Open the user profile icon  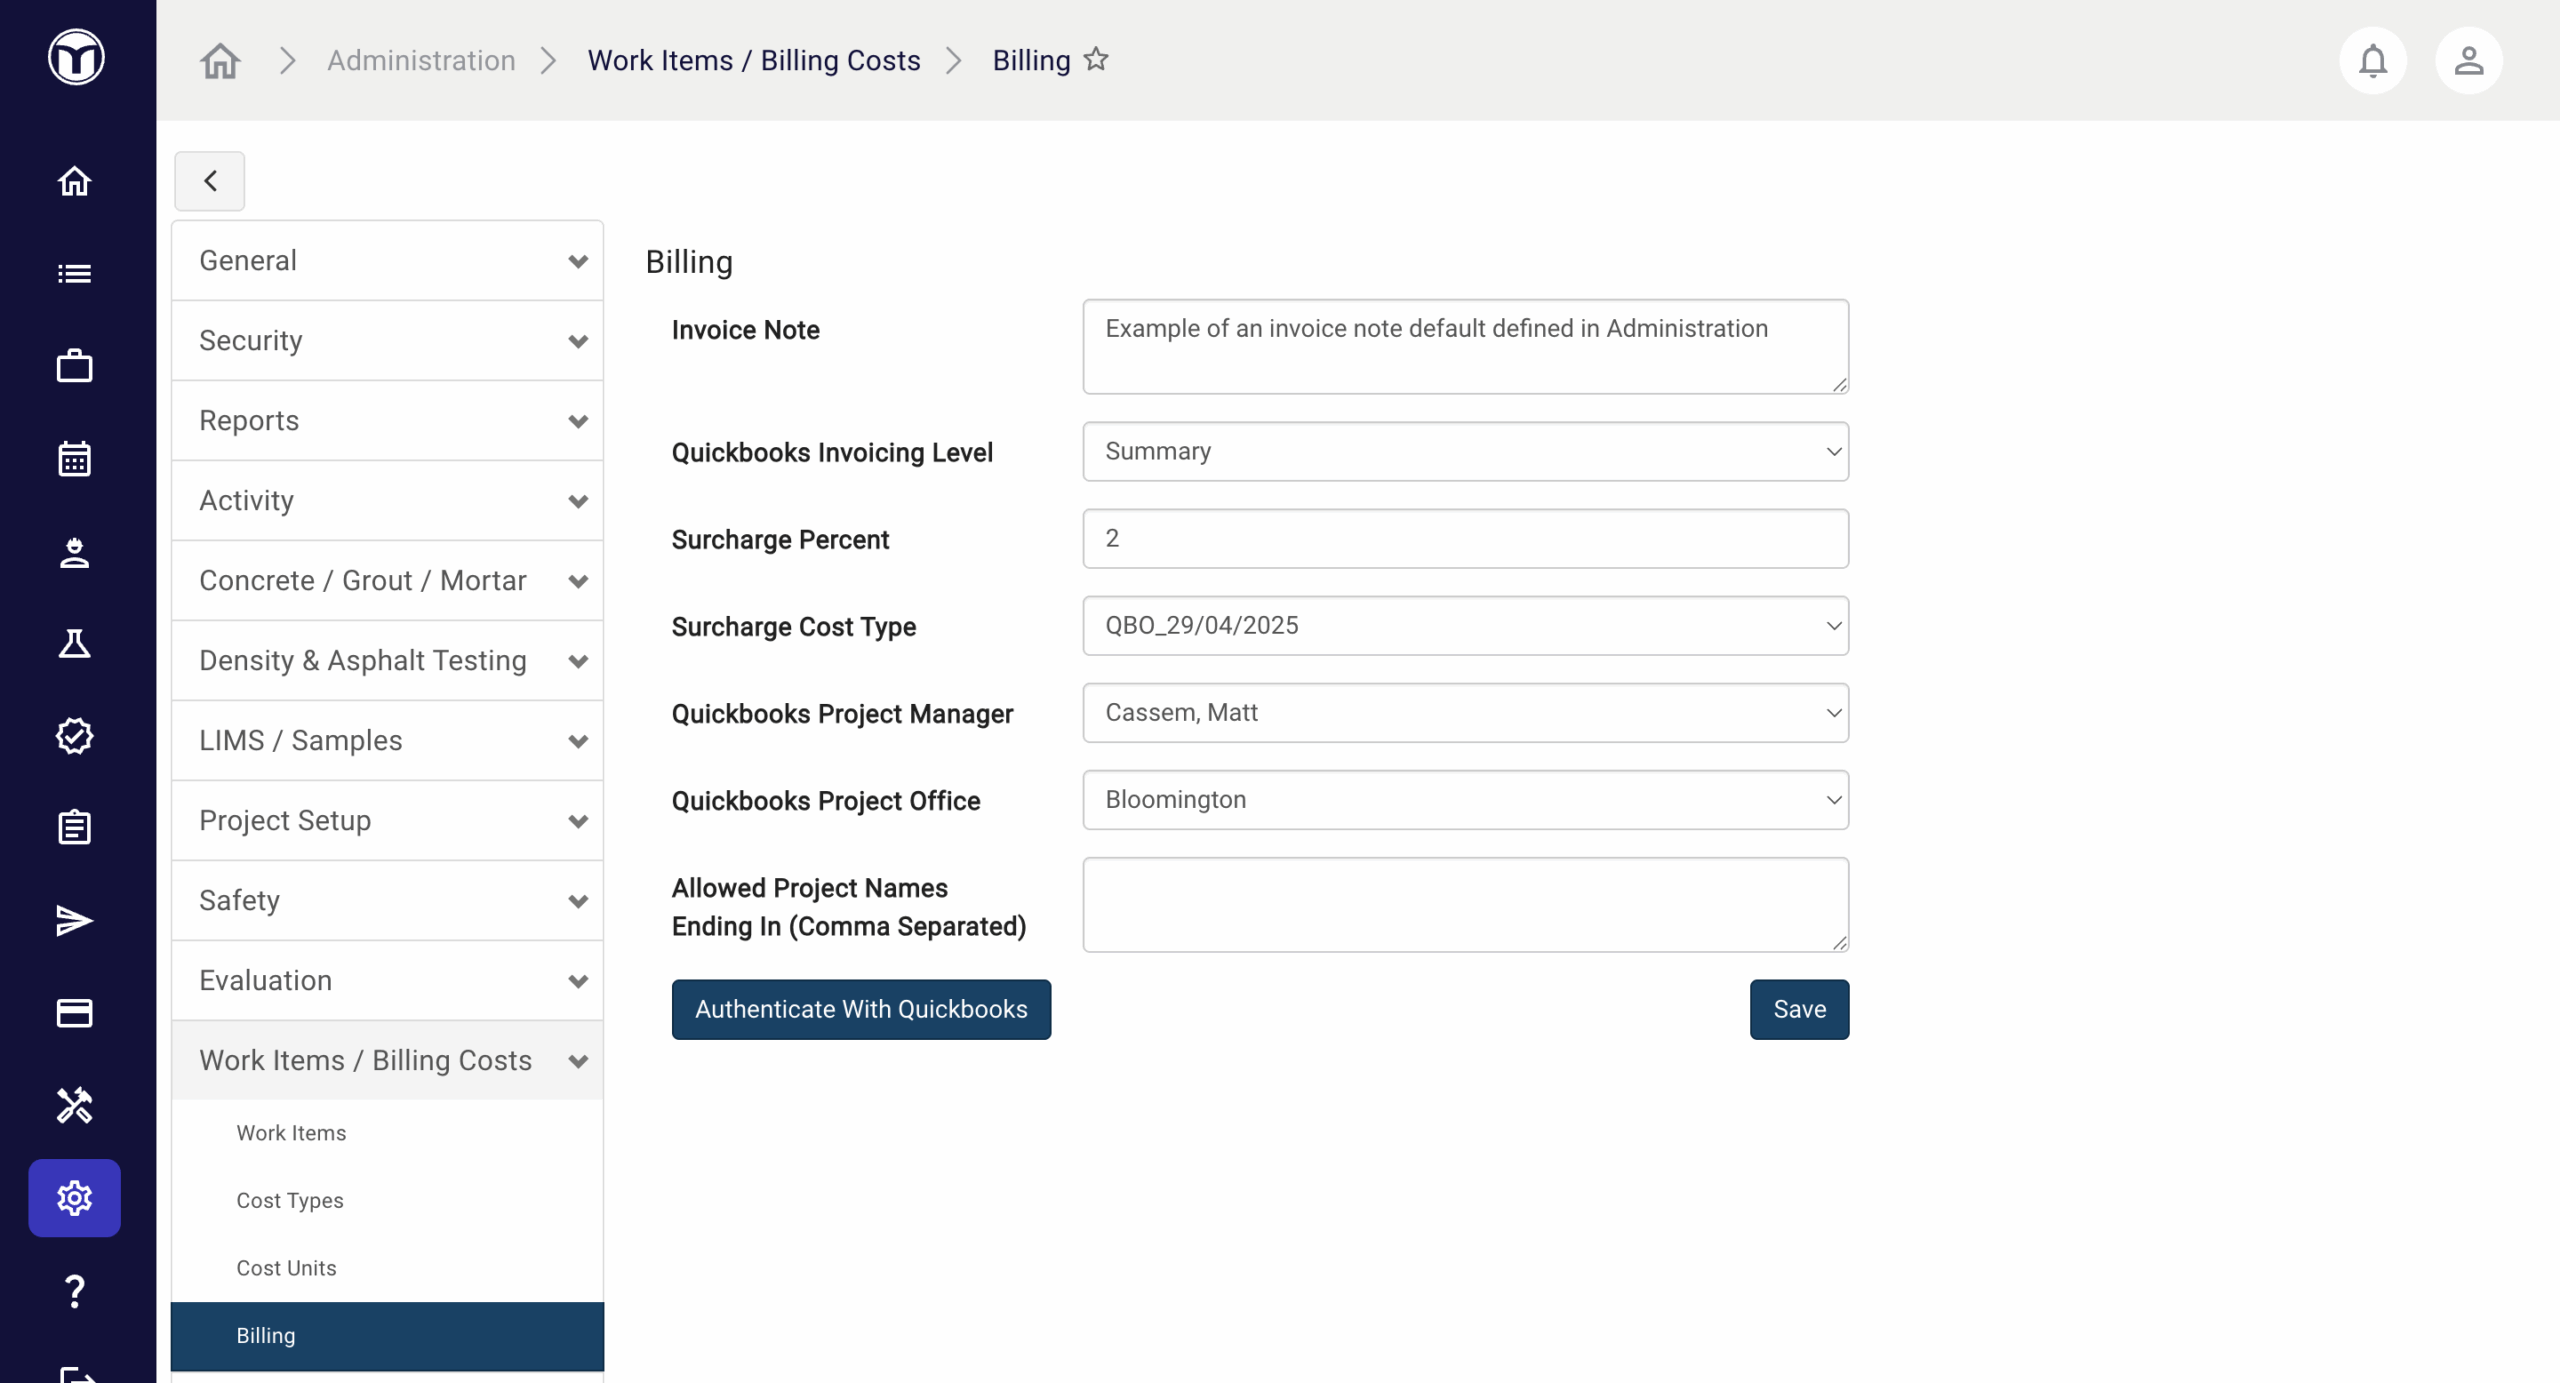tap(2469, 61)
